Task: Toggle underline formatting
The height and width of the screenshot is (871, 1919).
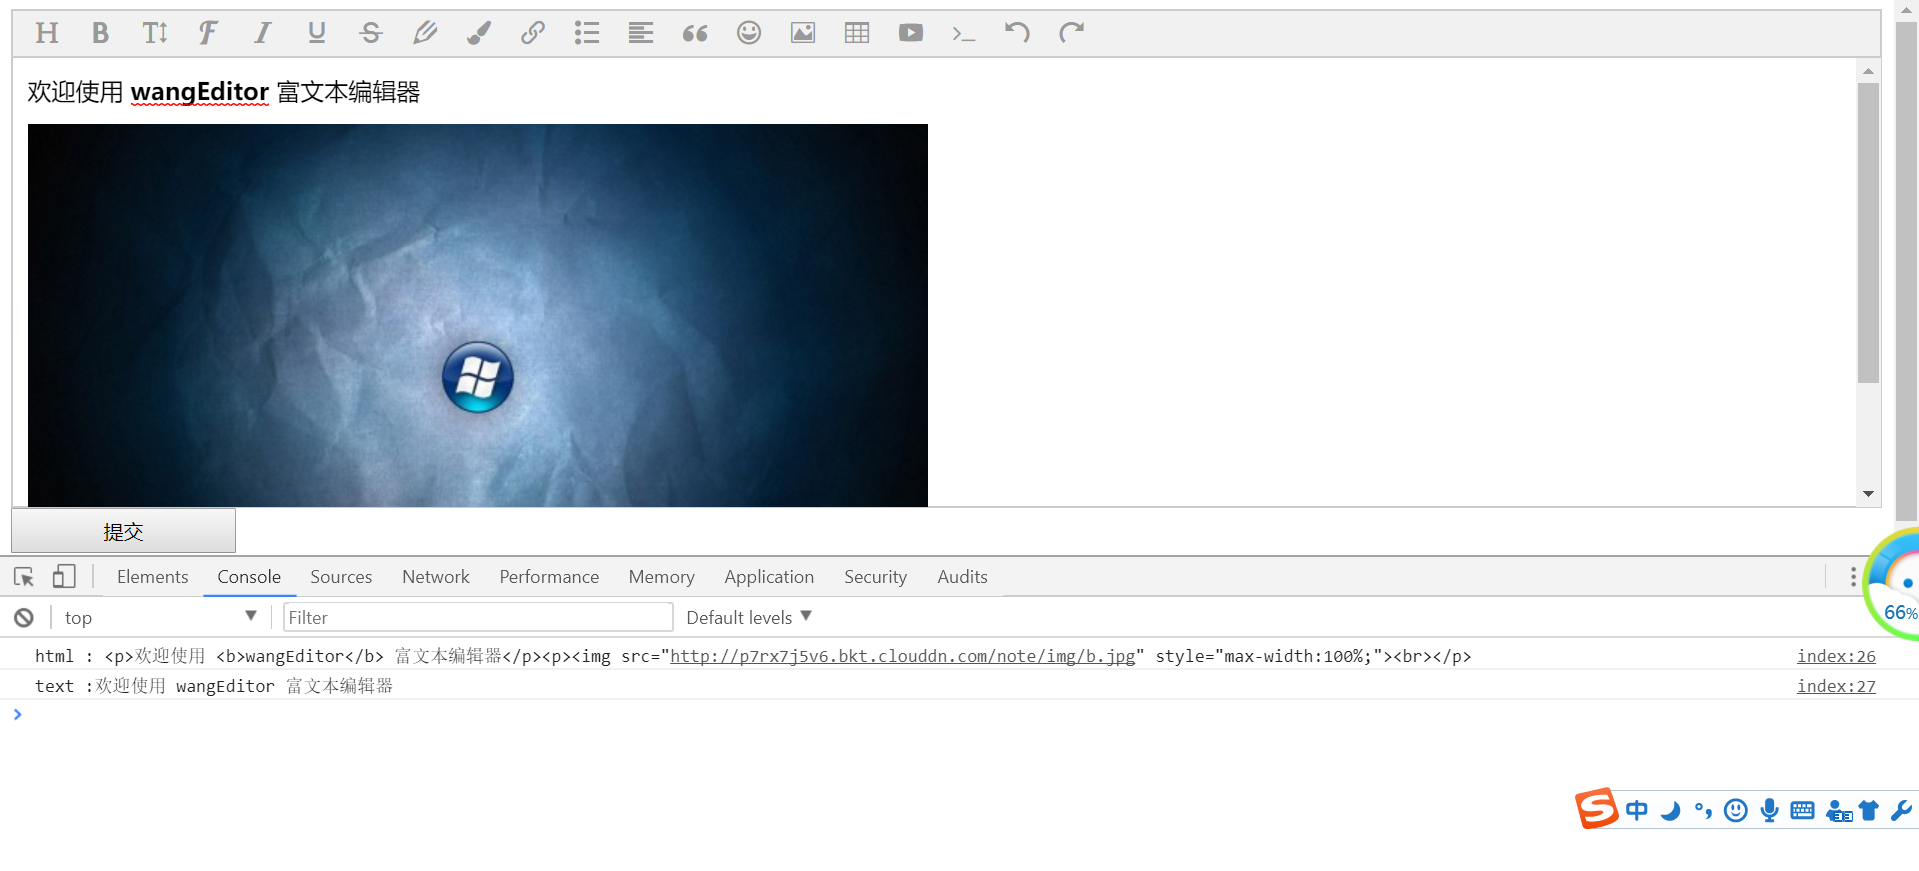Action: [316, 33]
